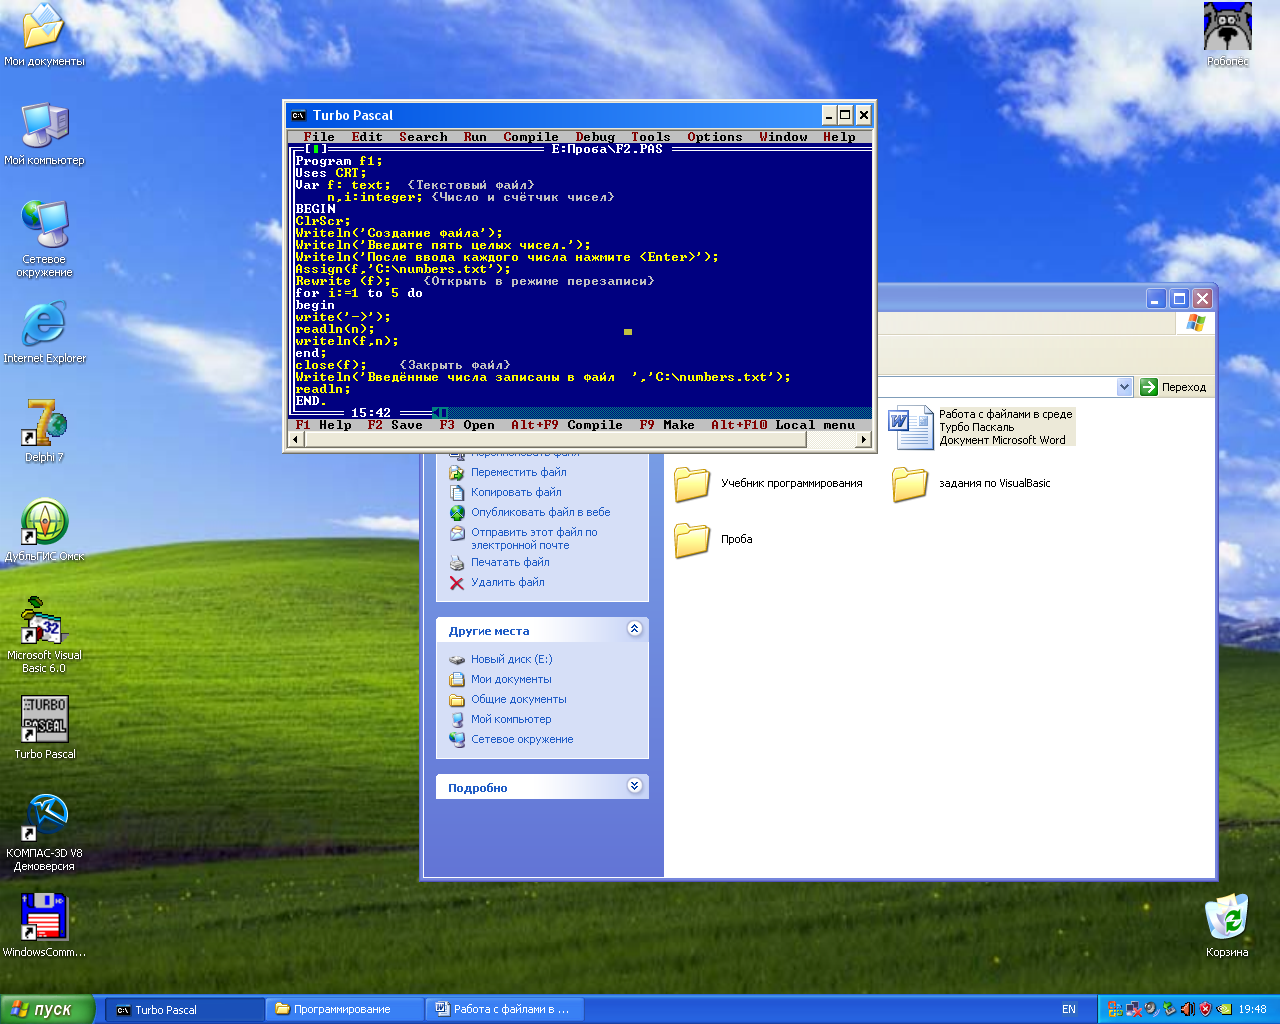The height and width of the screenshot is (1024, 1280).
Task: Open the Учебник программирования folder
Action: pyautogui.click(x=768, y=484)
